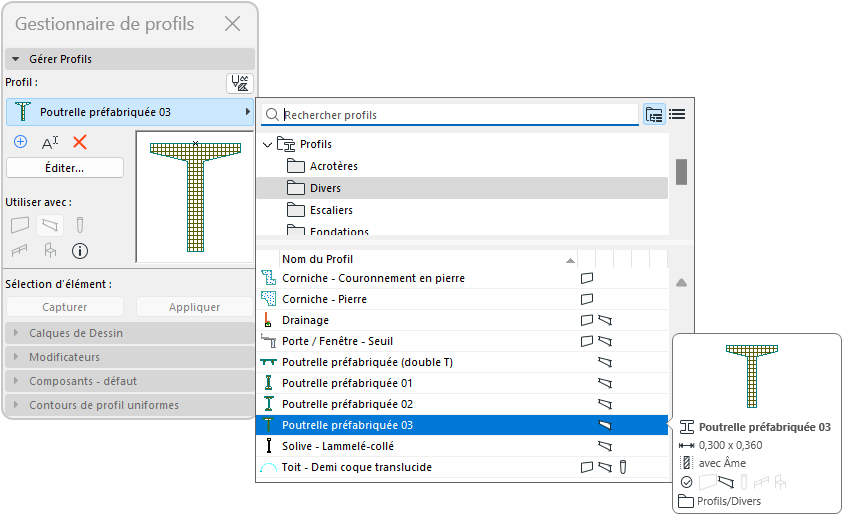The width and height of the screenshot is (843, 515).
Task: Toggle Use with Object chair icon
Action: tap(50, 251)
